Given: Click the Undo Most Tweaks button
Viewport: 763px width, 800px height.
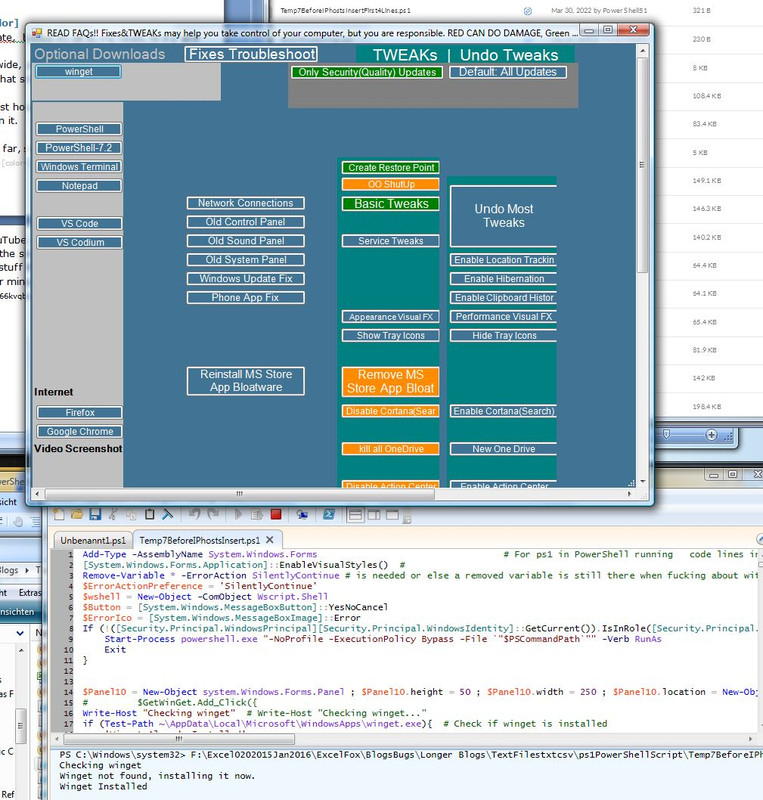Looking at the screenshot, I should click(503, 216).
